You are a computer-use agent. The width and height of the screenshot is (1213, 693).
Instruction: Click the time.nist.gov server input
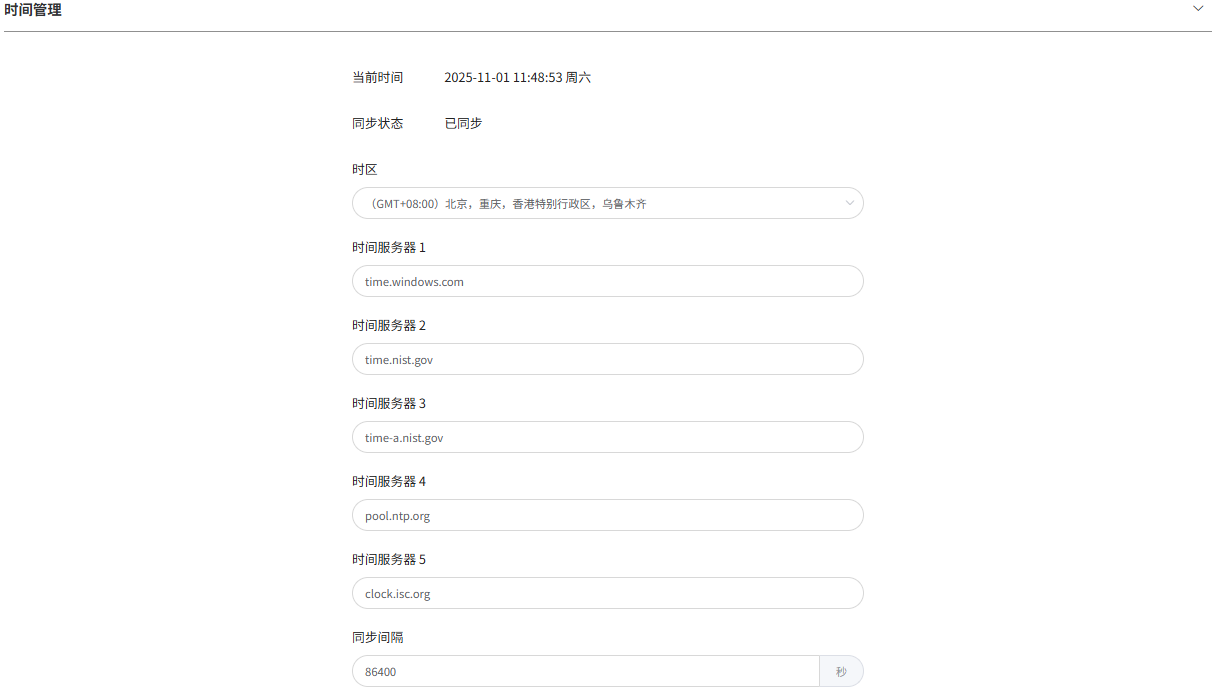[607, 359]
